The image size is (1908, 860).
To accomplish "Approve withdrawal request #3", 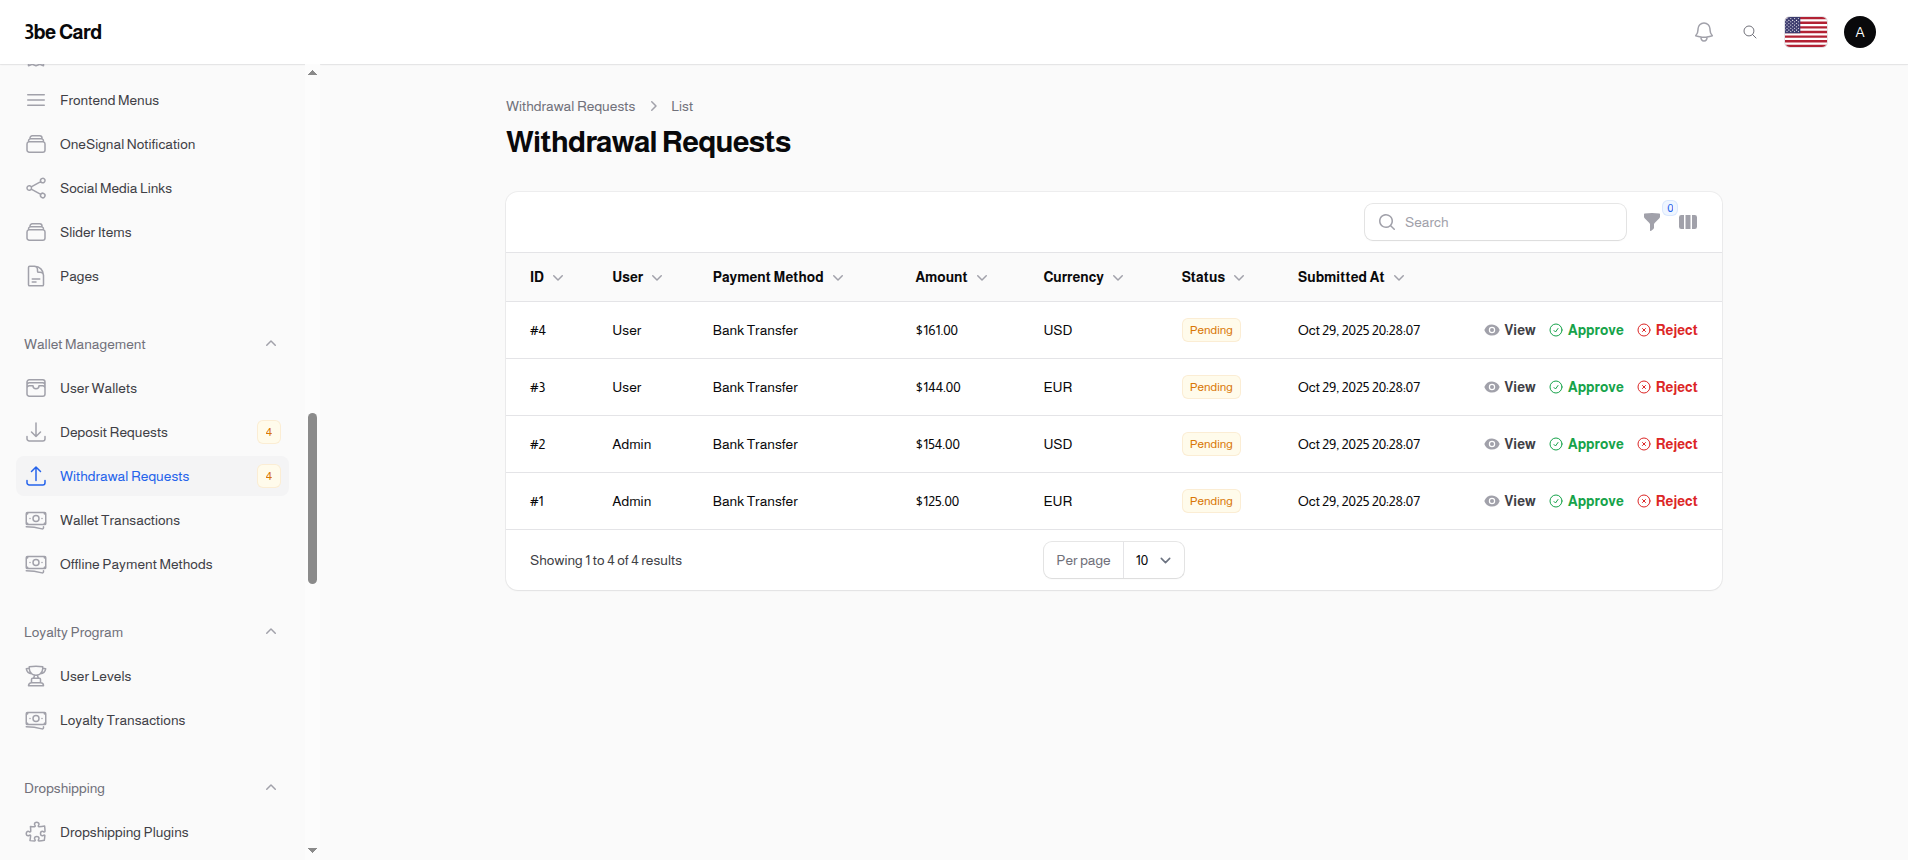I will [1586, 387].
